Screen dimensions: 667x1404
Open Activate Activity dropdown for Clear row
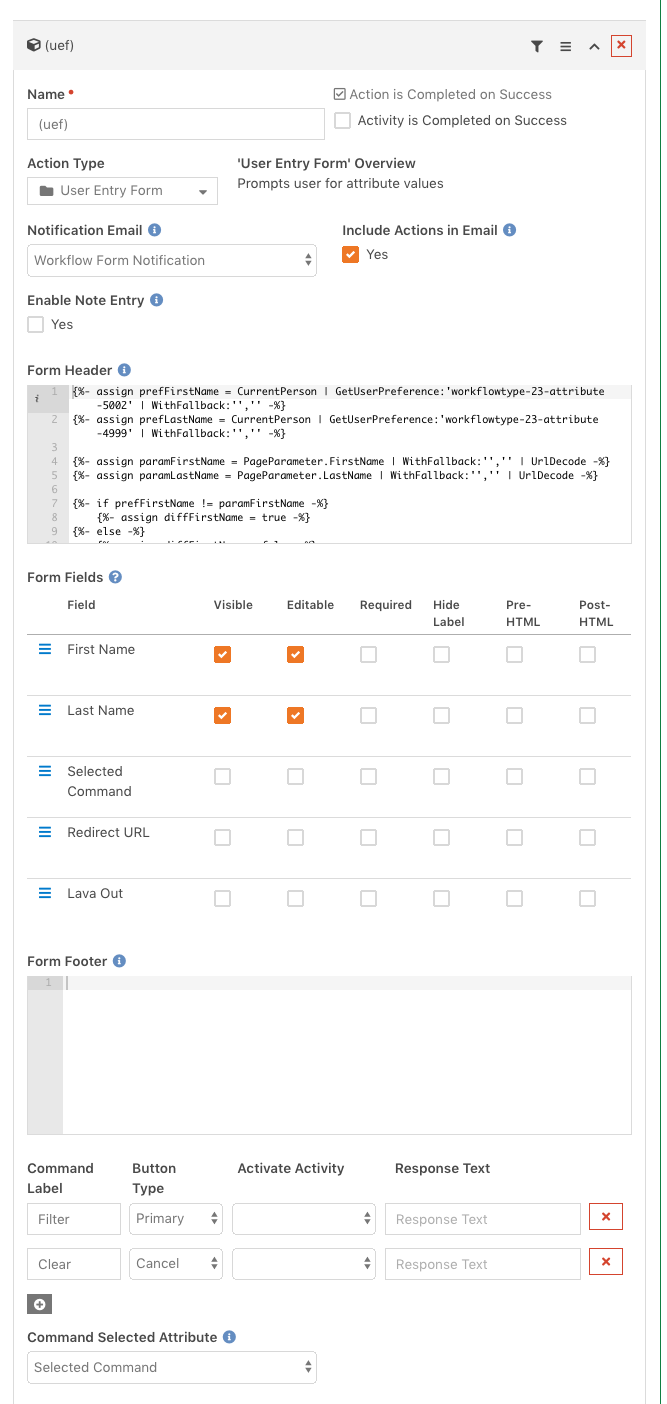coord(304,1264)
